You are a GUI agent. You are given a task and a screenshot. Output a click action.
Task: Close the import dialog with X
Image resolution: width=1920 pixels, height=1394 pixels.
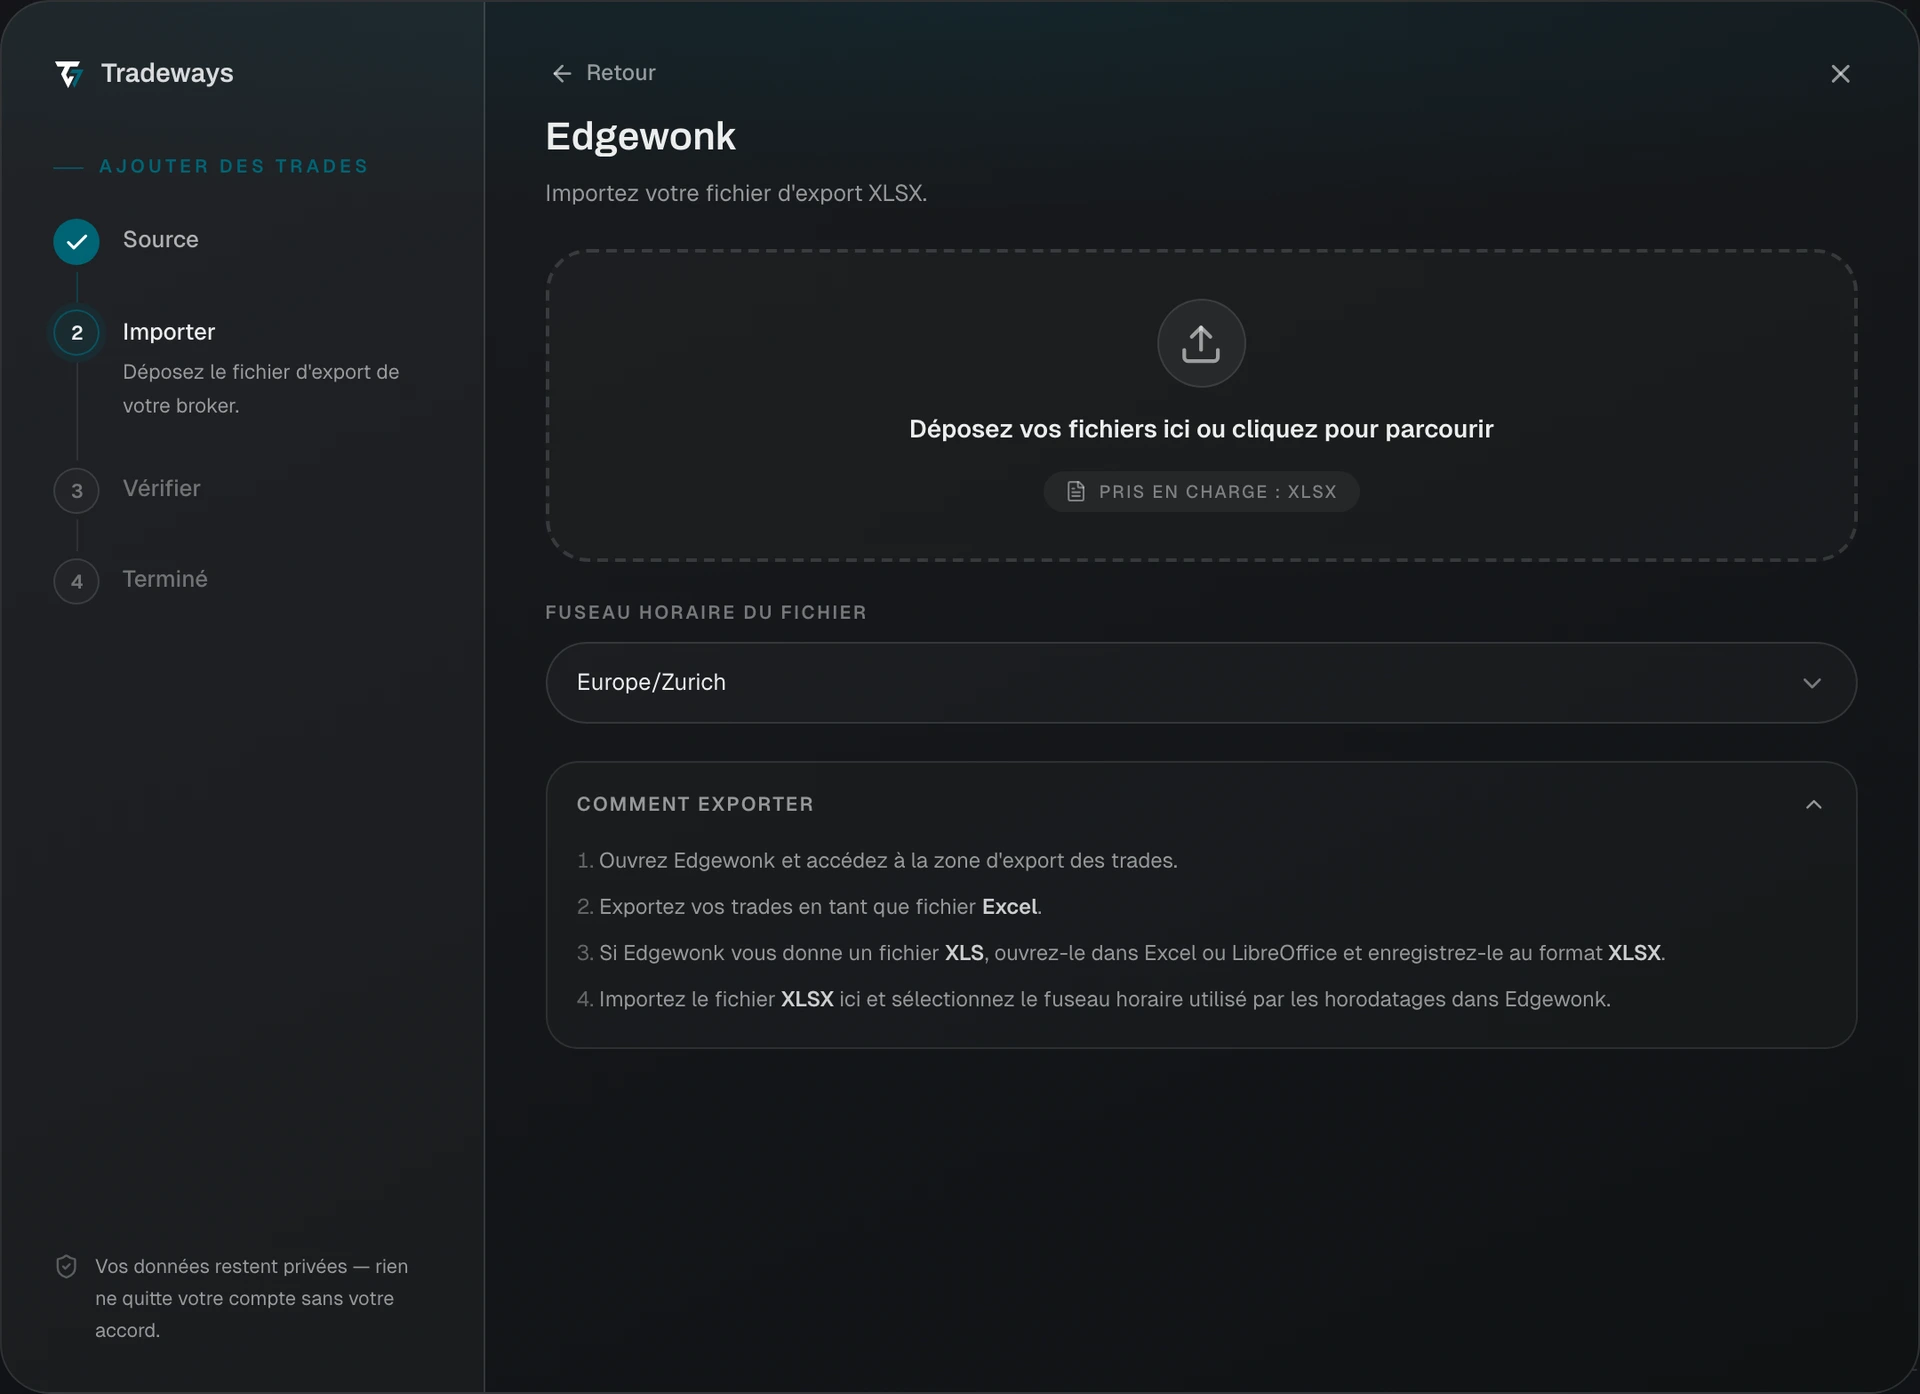tap(1840, 74)
